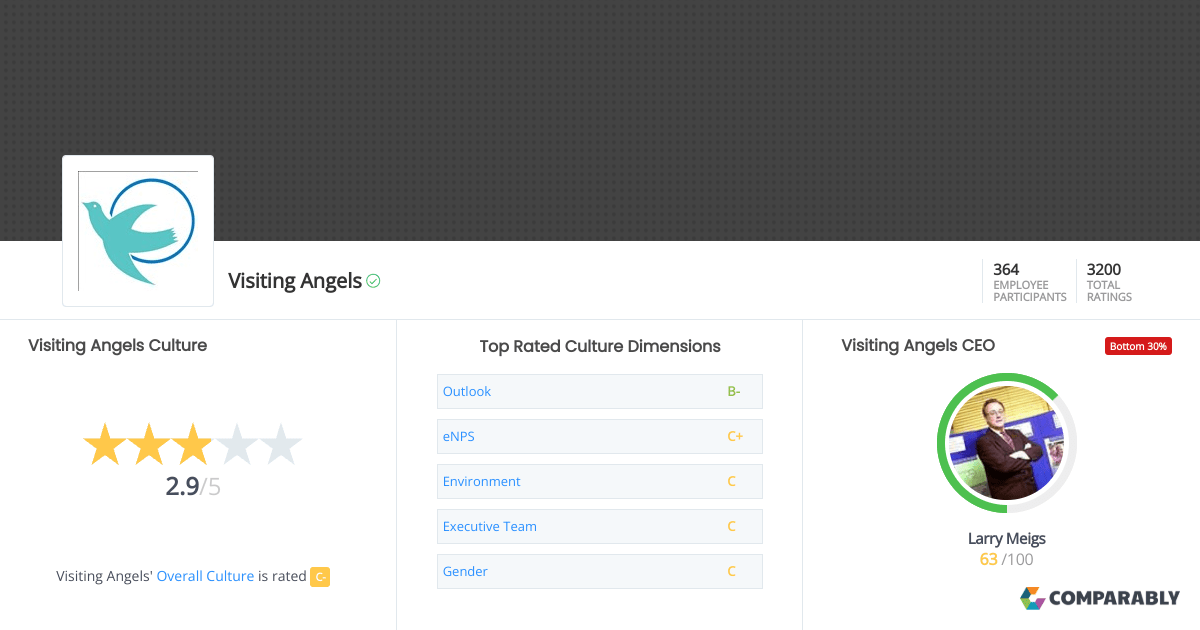The height and width of the screenshot is (630, 1200).
Task: Click the Visiting Angels dove logo
Action: coord(138,230)
